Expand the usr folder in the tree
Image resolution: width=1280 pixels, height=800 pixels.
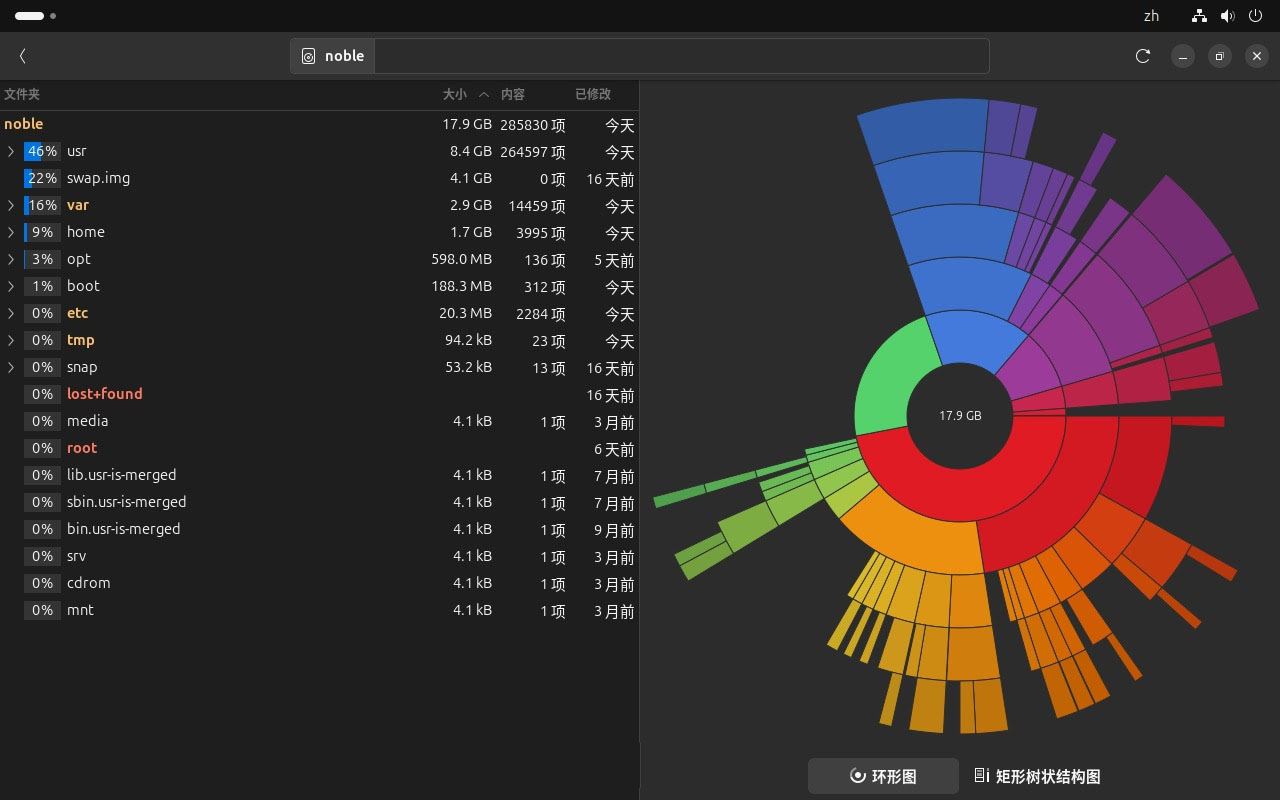coord(10,152)
